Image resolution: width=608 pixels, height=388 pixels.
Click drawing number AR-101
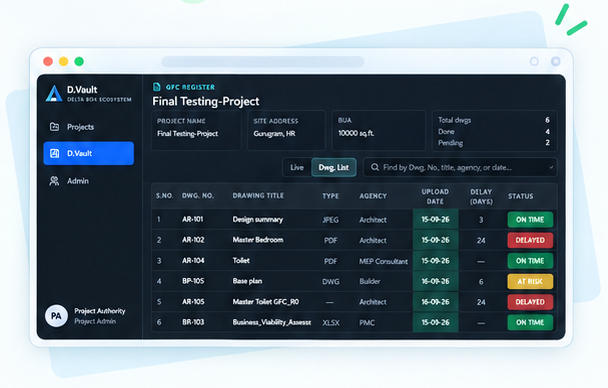(x=193, y=219)
